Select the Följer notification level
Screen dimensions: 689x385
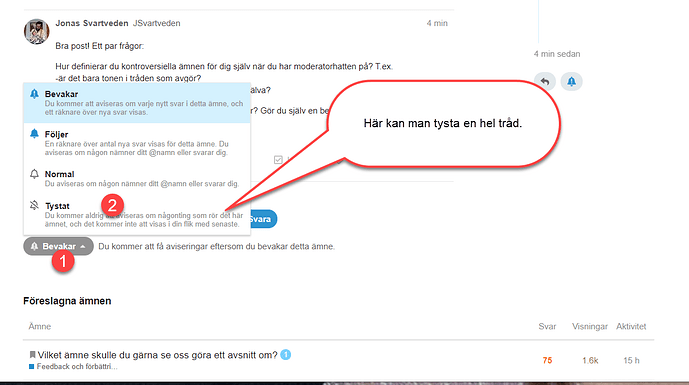point(137,143)
